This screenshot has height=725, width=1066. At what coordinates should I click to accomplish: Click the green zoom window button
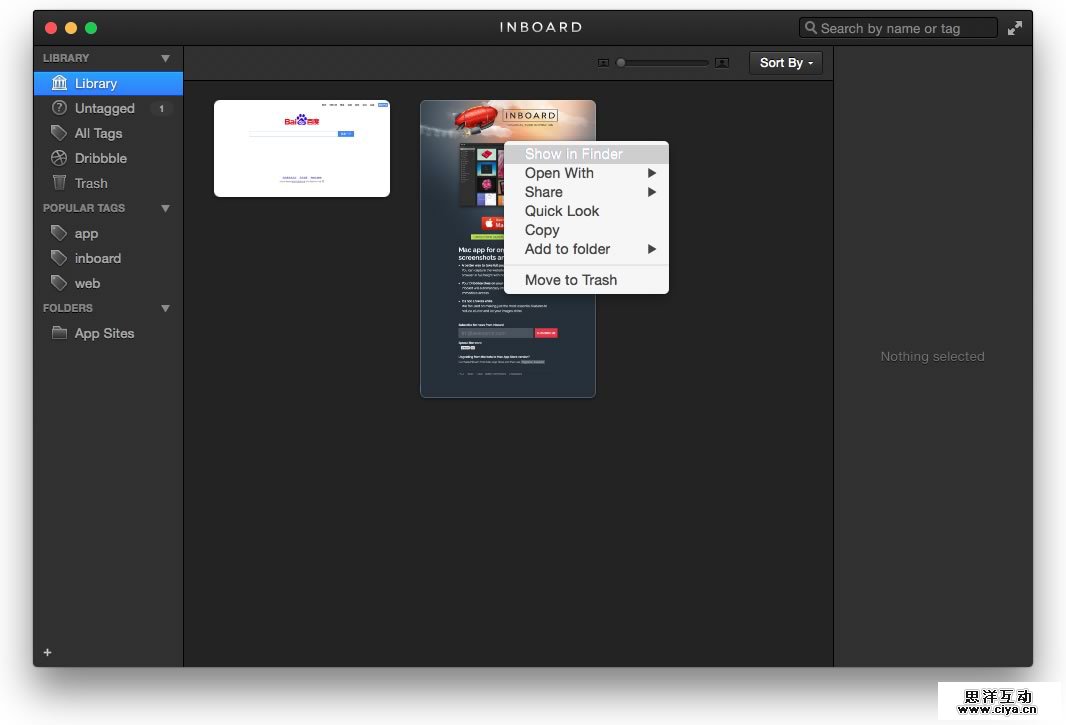click(x=91, y=28)
